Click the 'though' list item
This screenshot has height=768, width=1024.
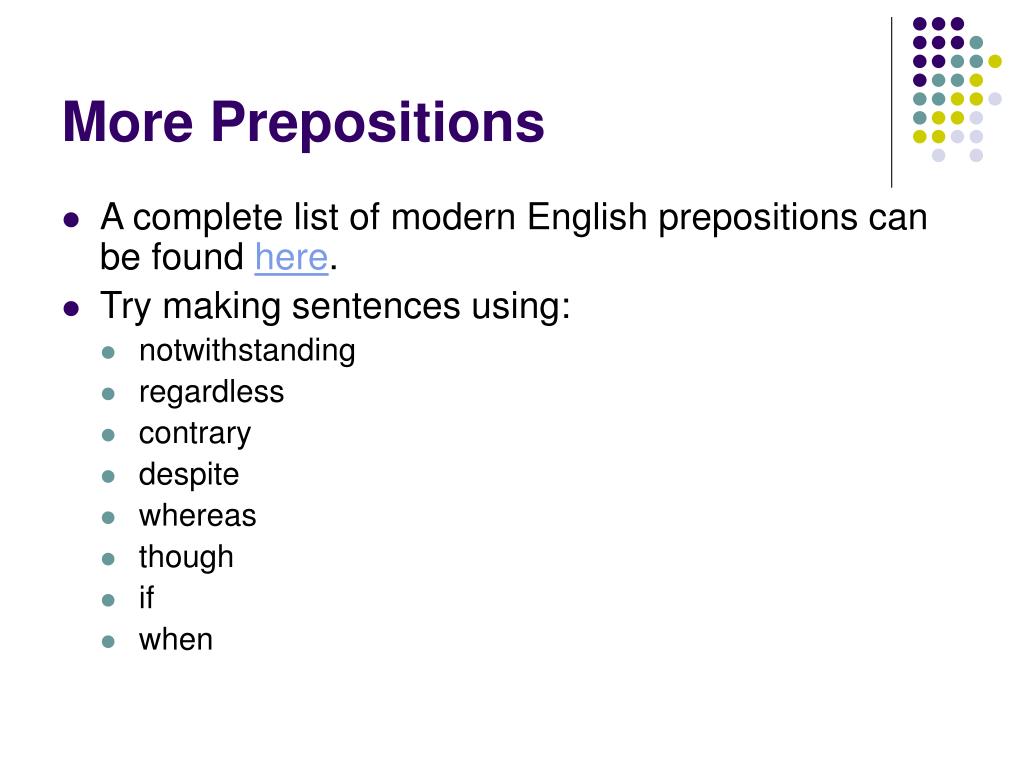[x=186, y=558]
